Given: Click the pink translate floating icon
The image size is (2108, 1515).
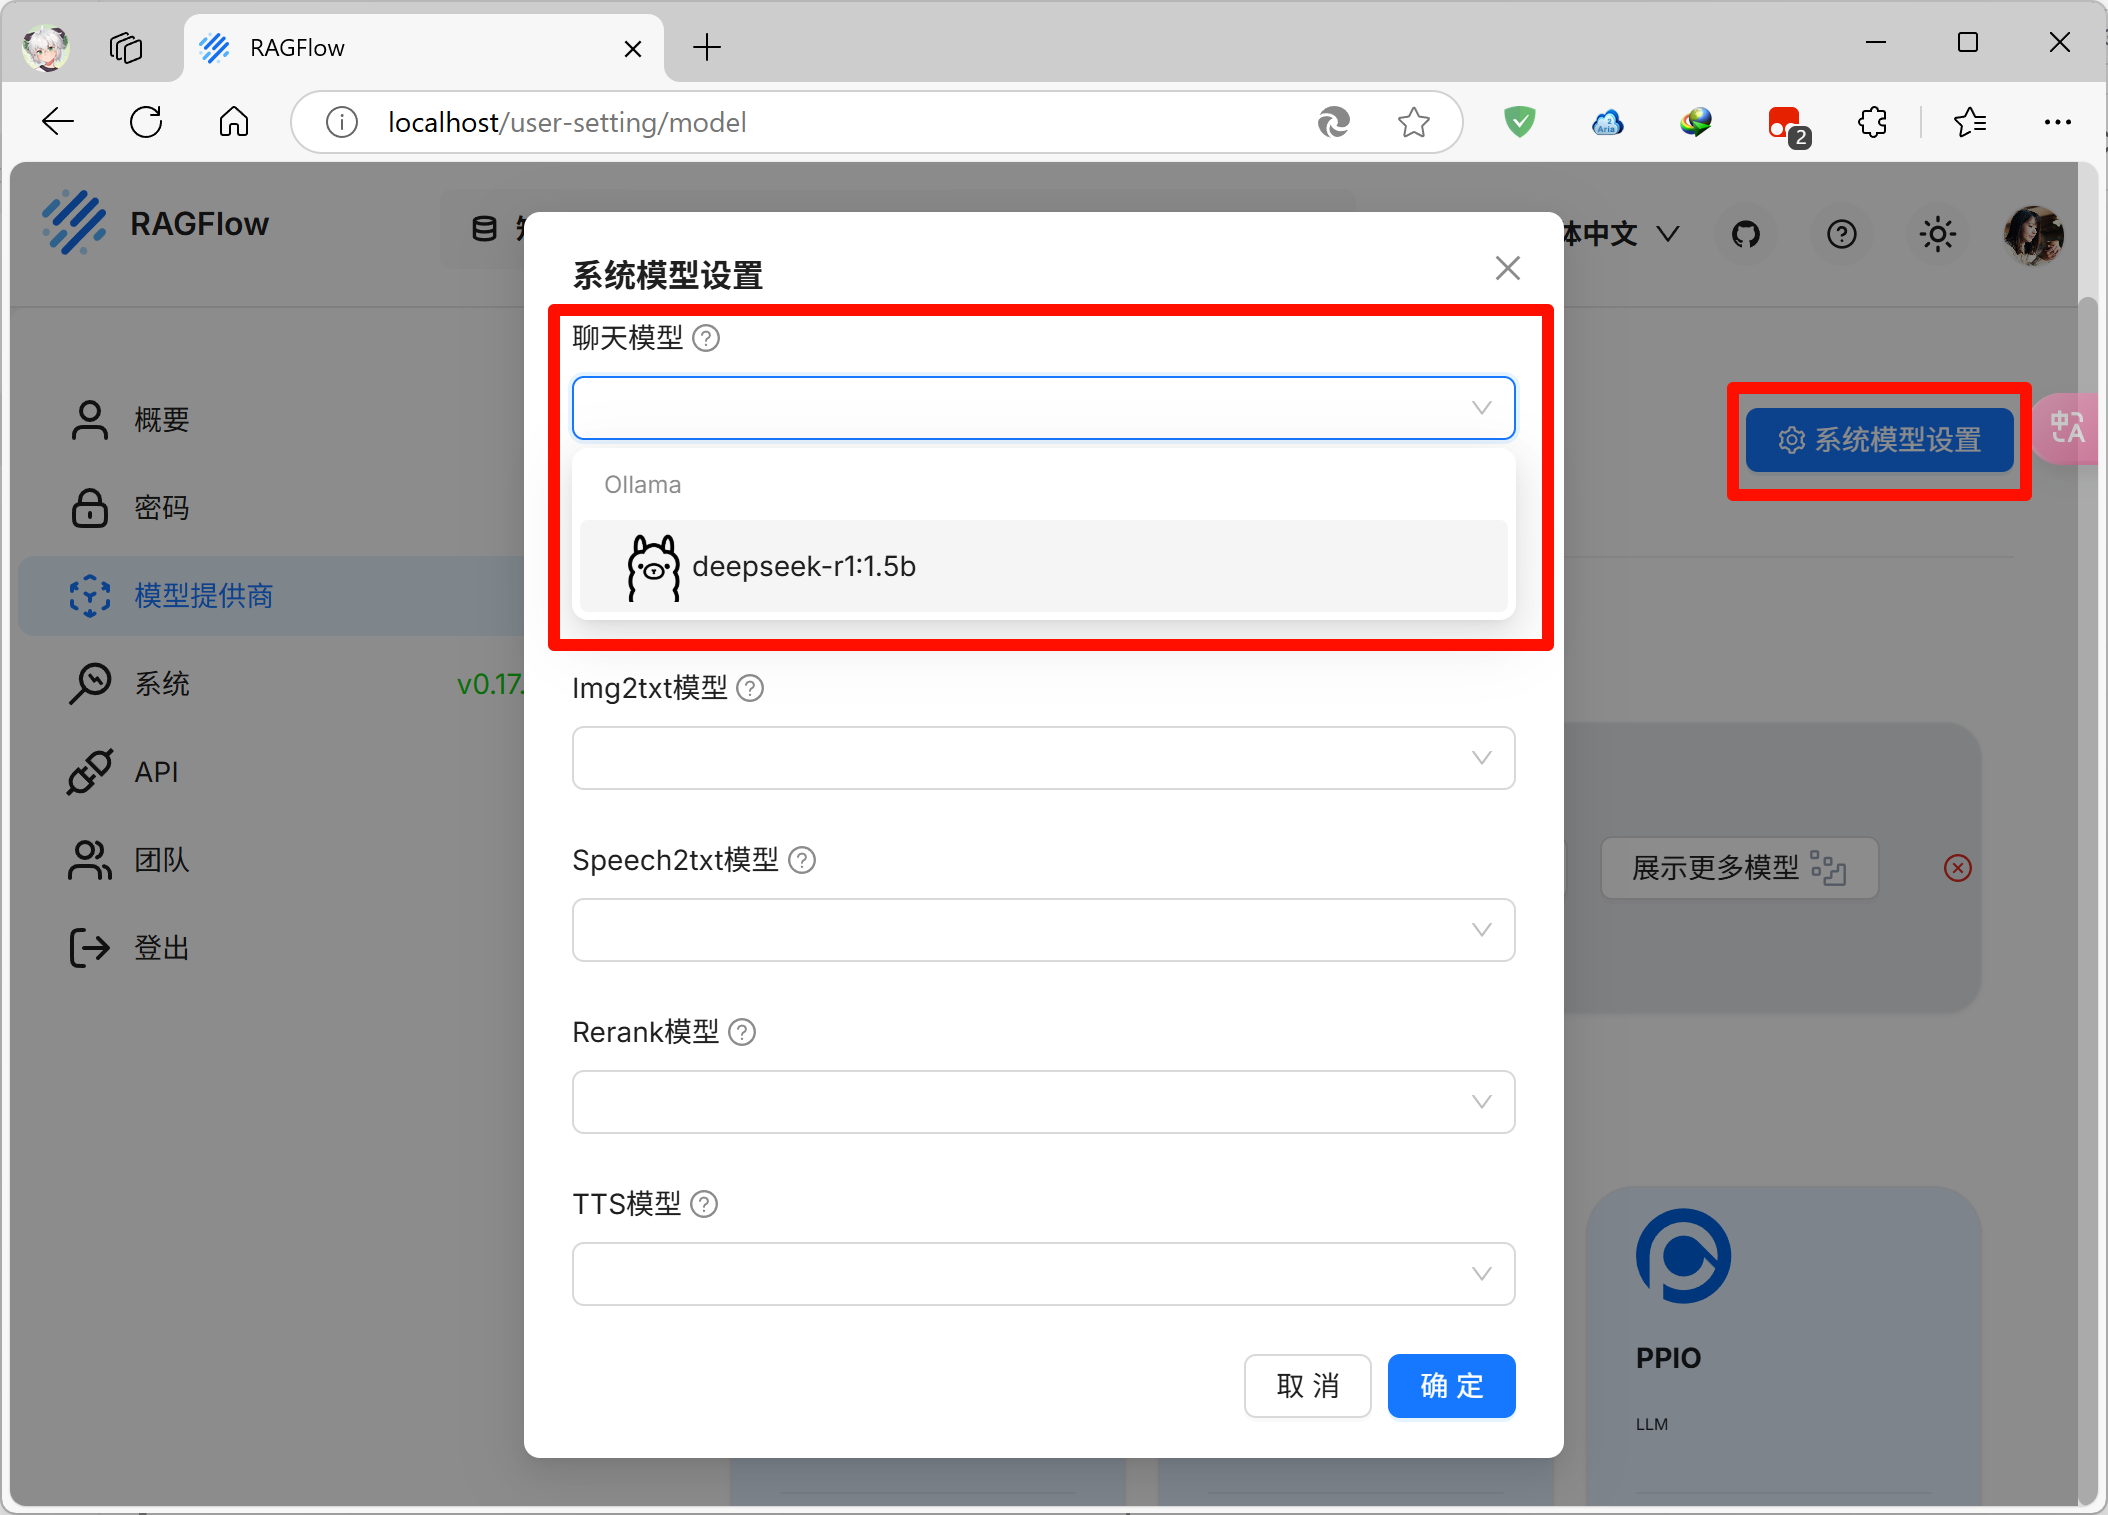Looking at the screenshot, I should (2066, 429).
